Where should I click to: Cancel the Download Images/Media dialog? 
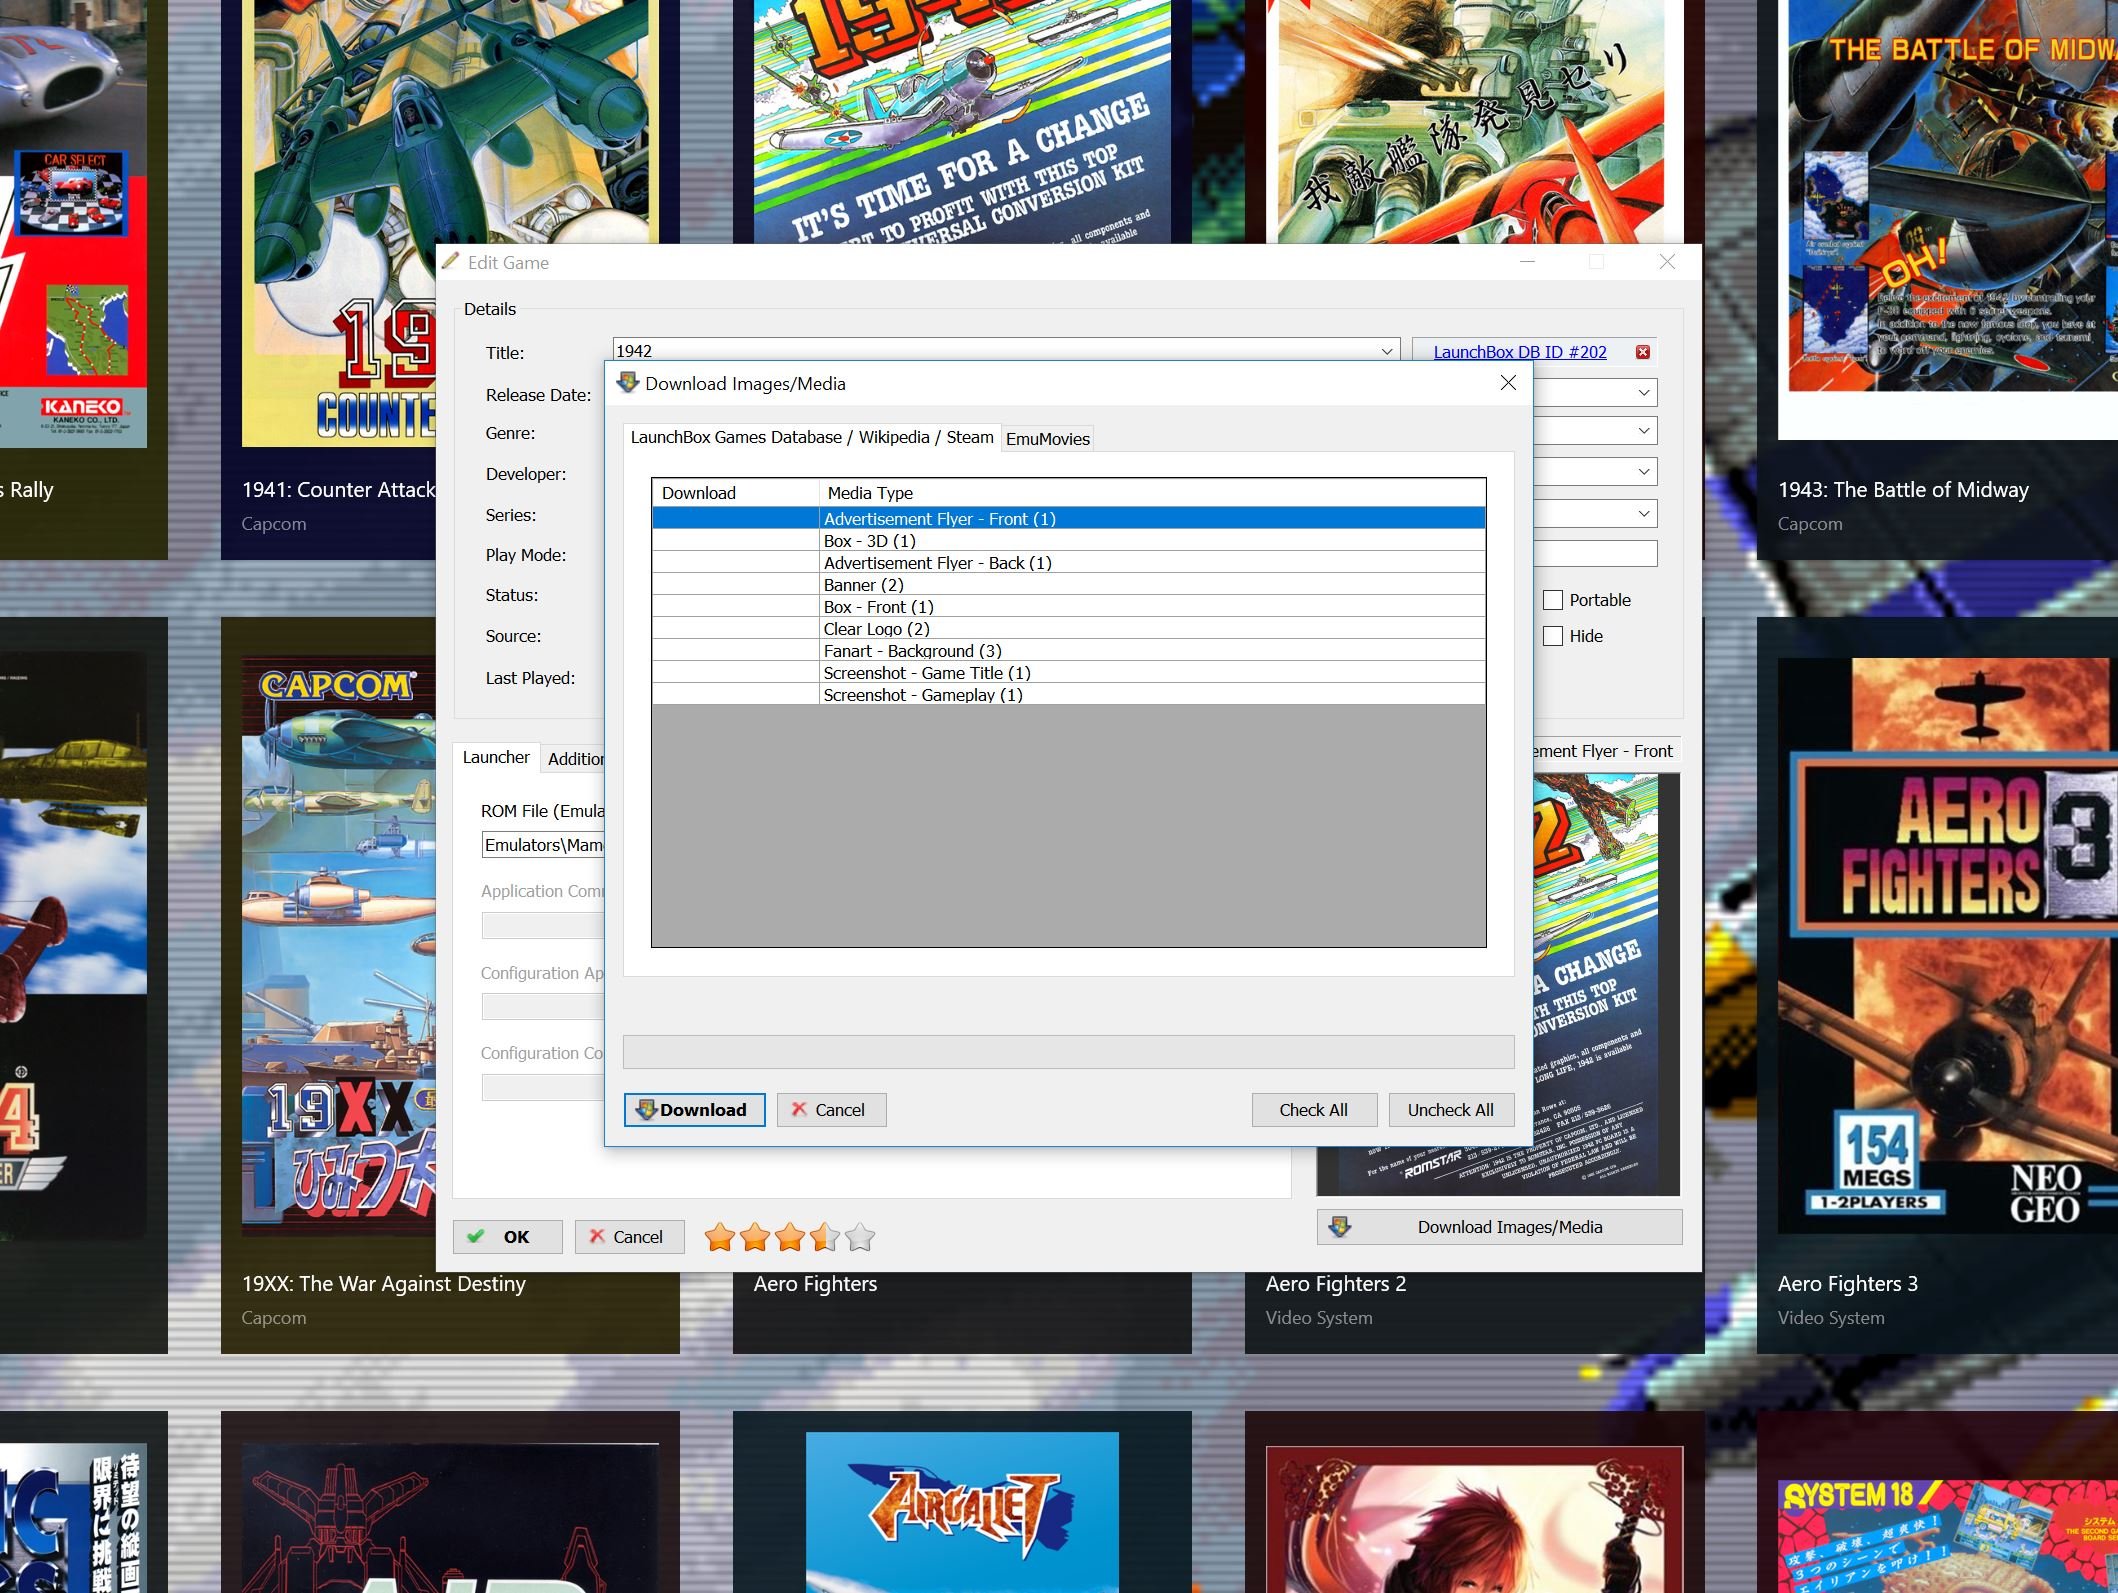tap(831, 1110)
